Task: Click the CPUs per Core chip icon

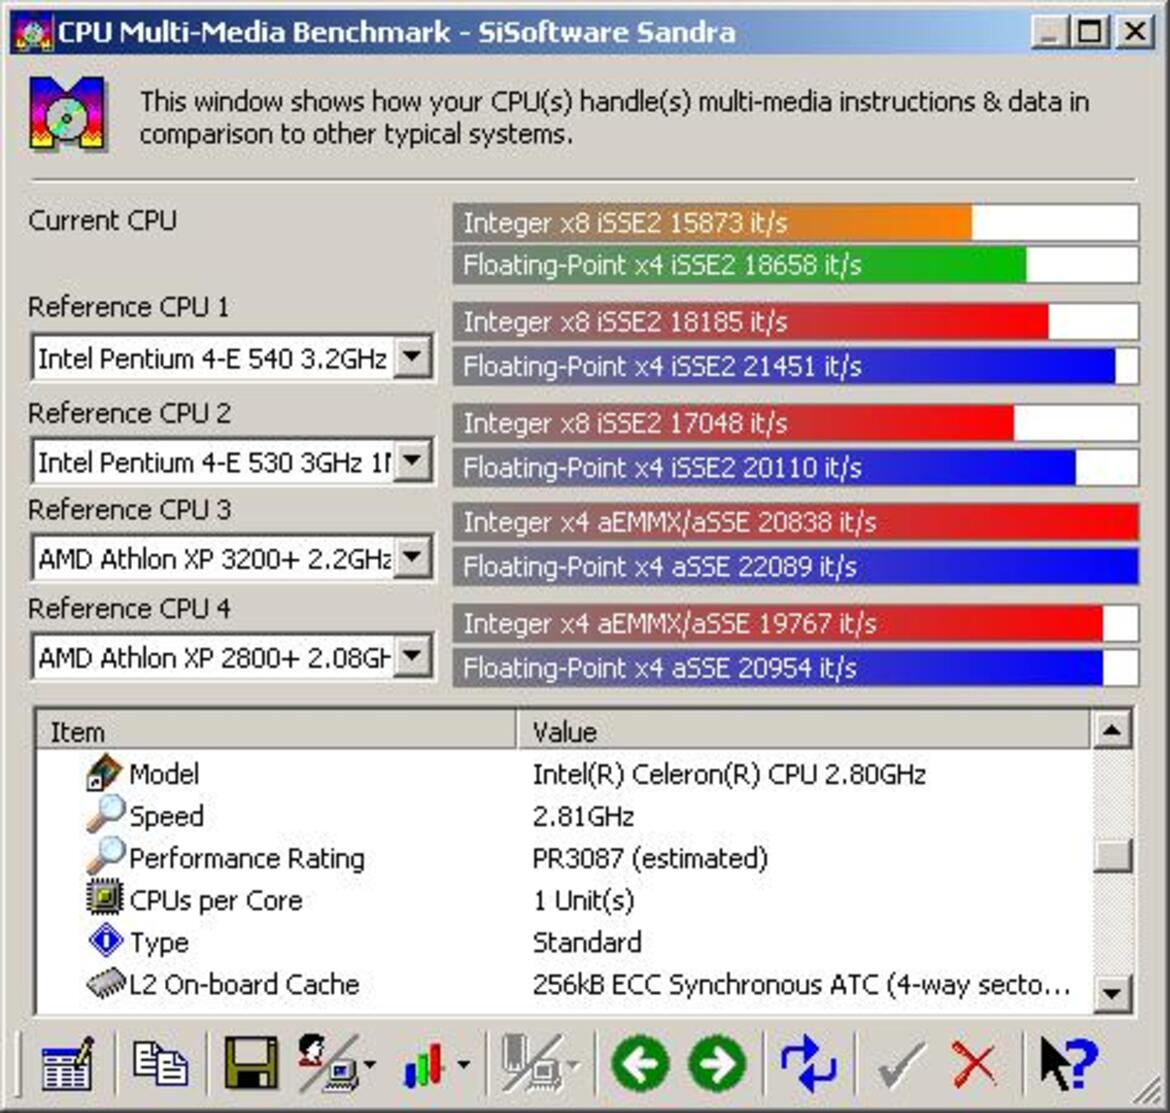Action: 104,898
